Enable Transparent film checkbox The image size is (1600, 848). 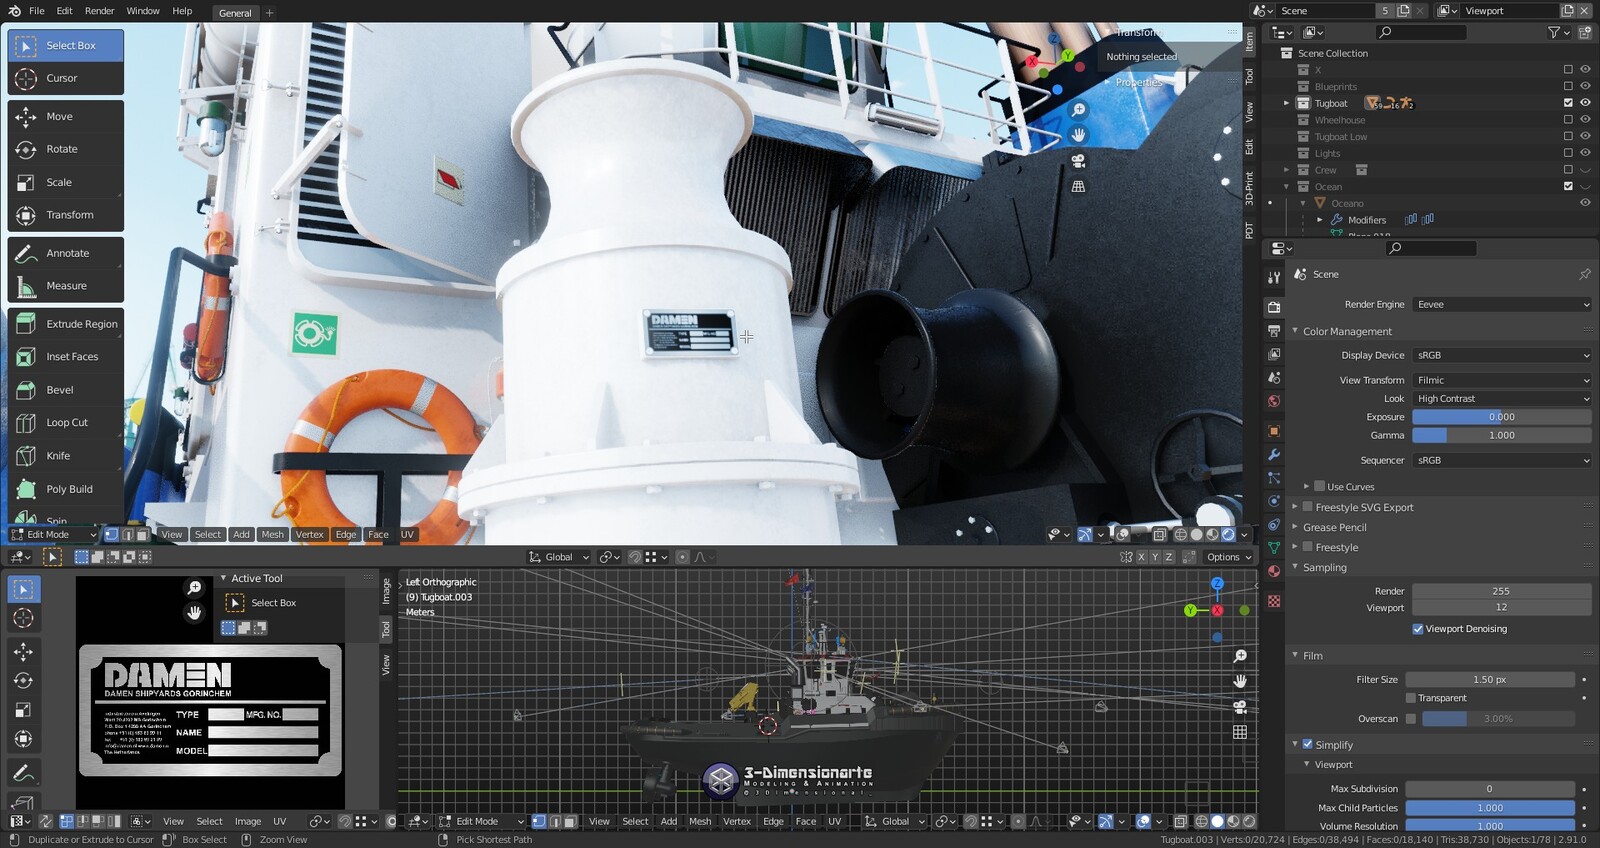1411,698
